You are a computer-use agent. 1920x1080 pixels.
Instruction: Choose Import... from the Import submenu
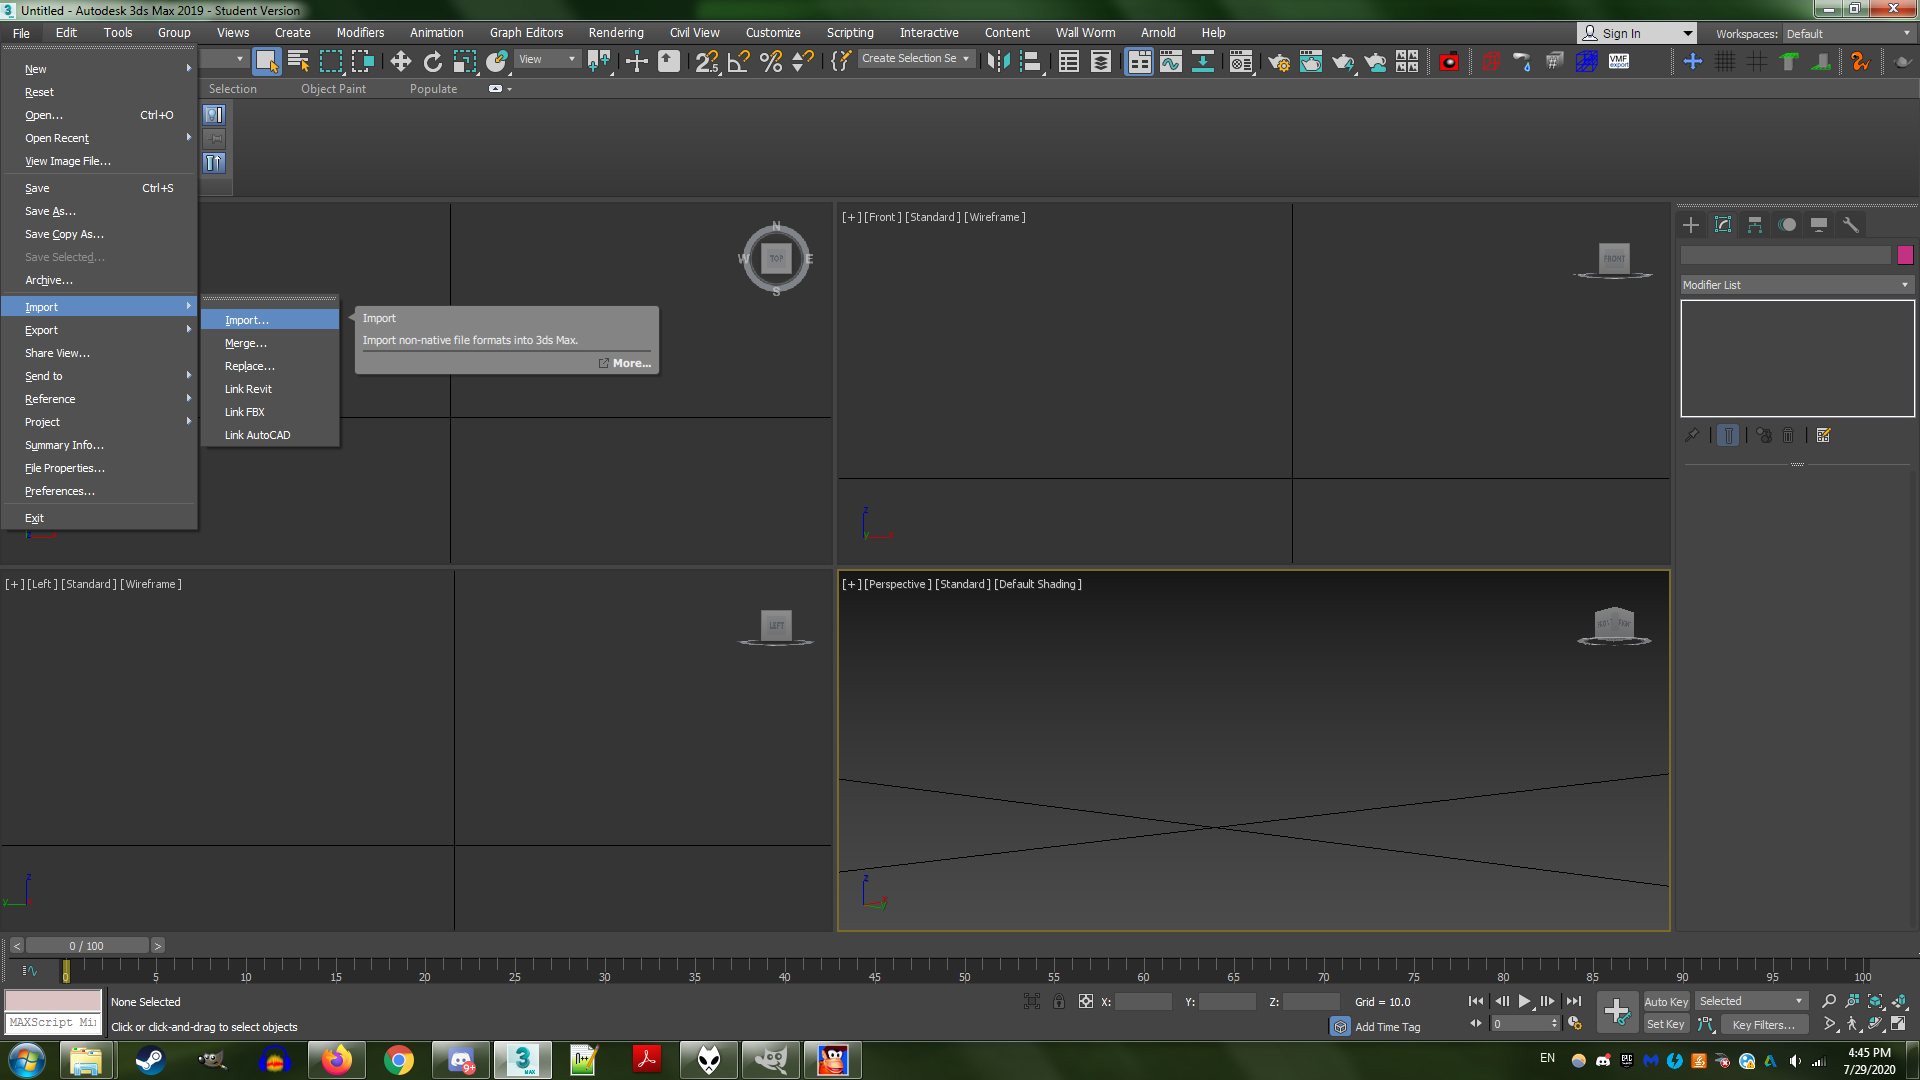click(x=270, y=320)
